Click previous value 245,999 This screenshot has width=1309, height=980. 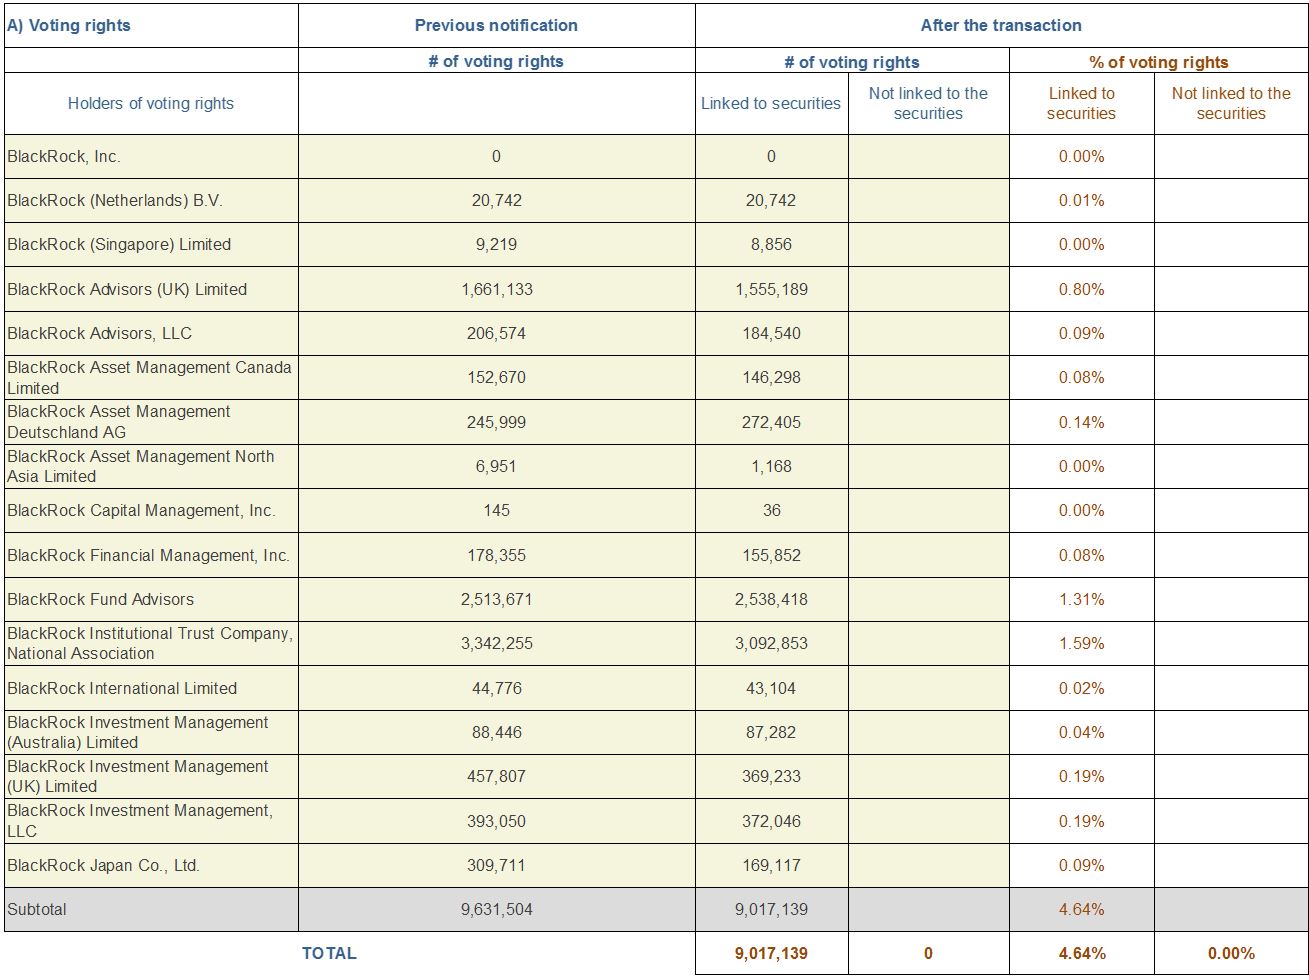coord(497,422)
